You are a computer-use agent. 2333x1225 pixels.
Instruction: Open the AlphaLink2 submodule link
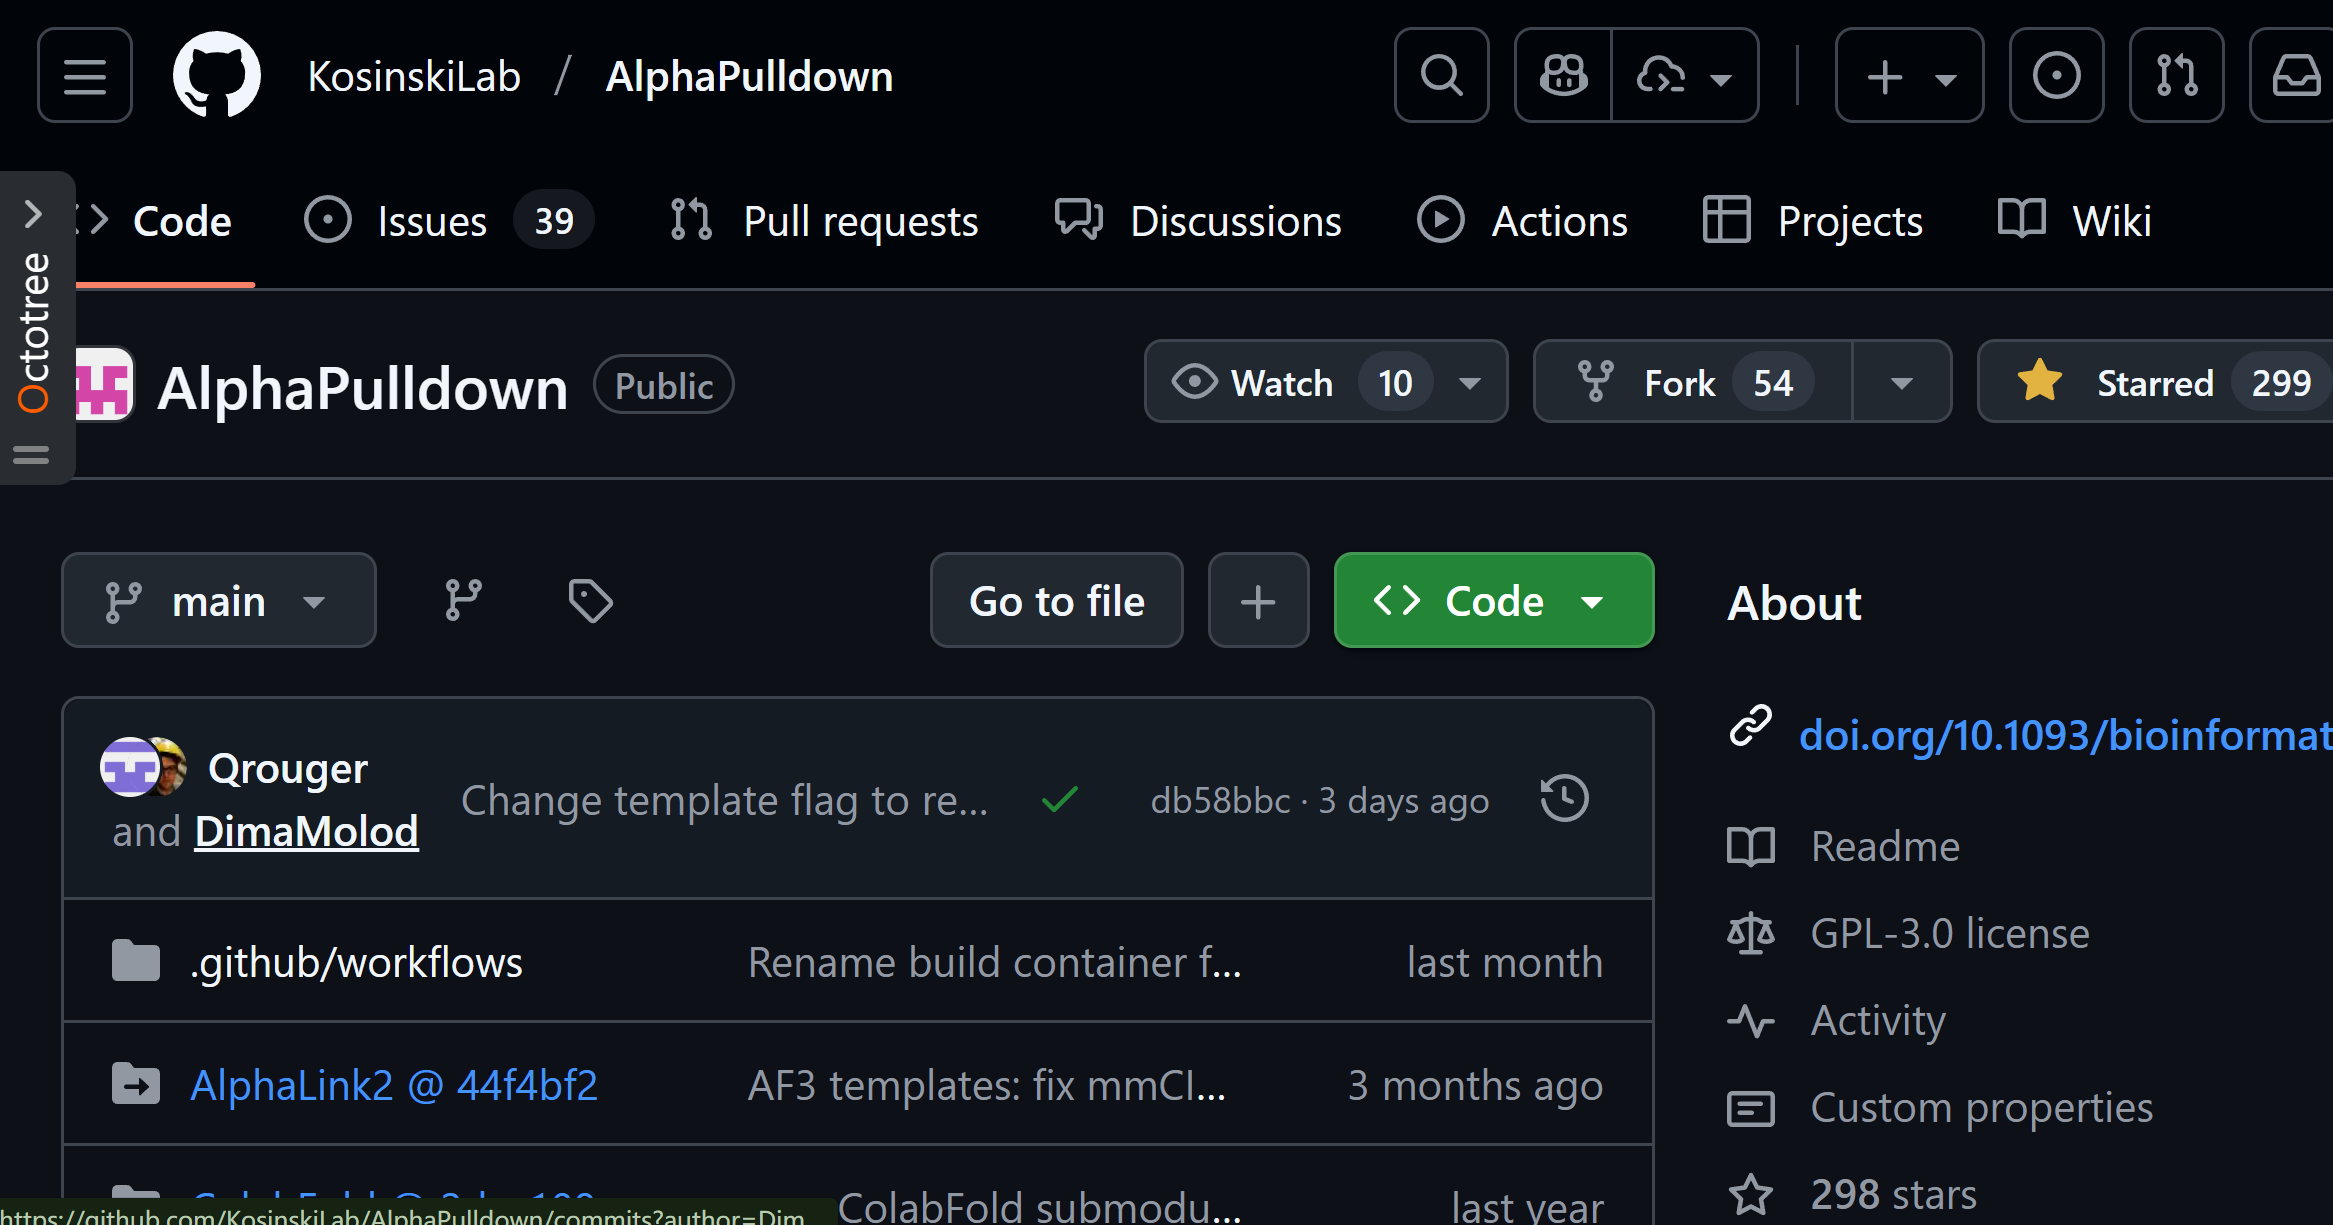[394, 1085]
